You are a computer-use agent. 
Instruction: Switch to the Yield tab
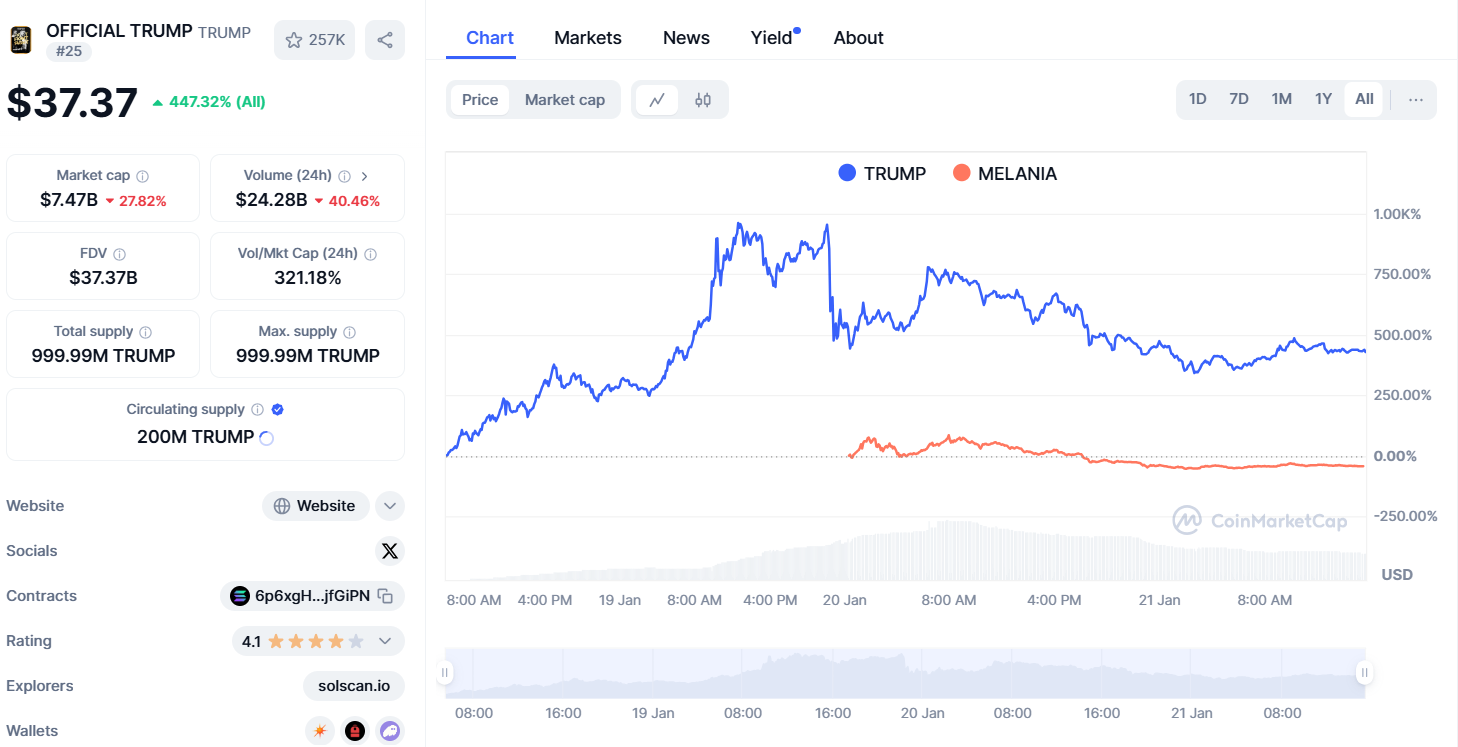click(x=772, y=38)
